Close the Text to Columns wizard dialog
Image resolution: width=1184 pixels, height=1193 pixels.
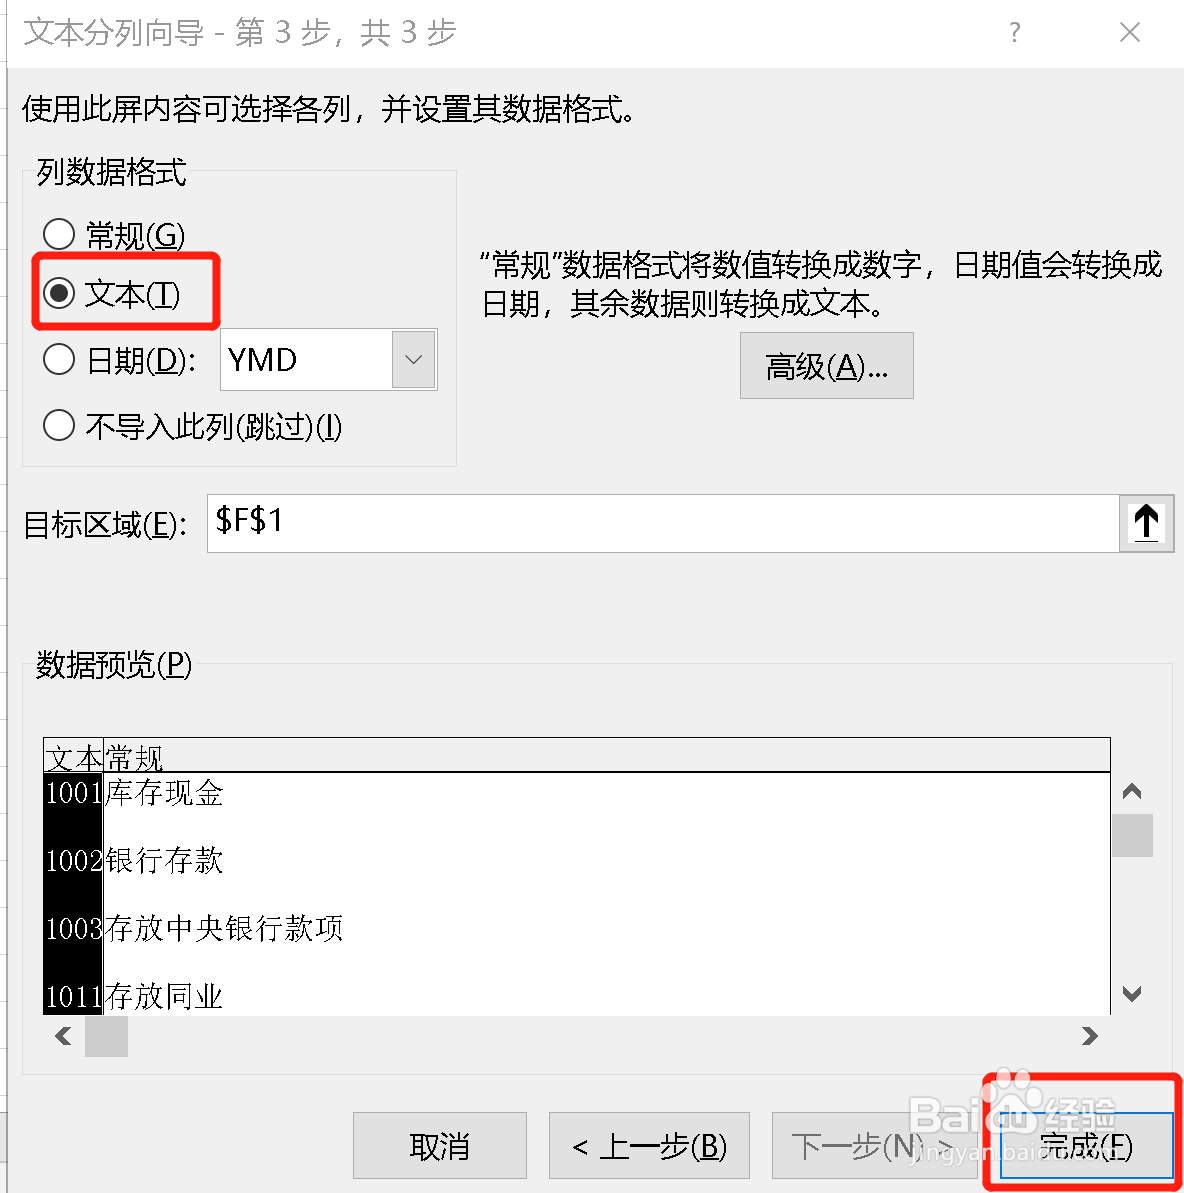(x=1130, y=32)
